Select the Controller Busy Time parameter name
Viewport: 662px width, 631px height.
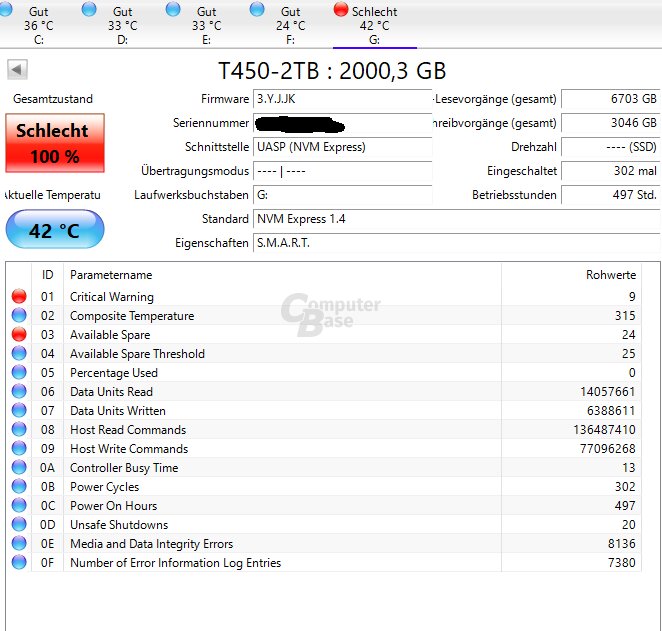click(x=124, y=468)
